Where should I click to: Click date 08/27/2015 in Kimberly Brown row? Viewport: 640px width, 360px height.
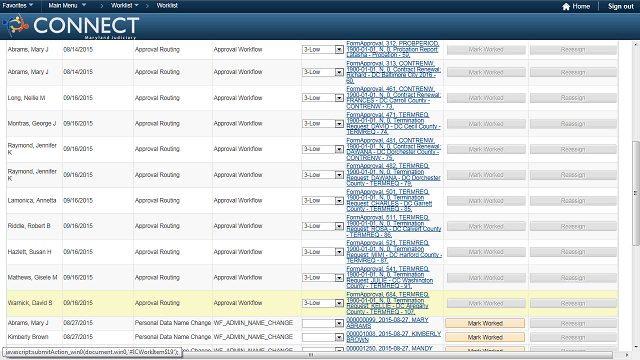[x=78, y=337]
